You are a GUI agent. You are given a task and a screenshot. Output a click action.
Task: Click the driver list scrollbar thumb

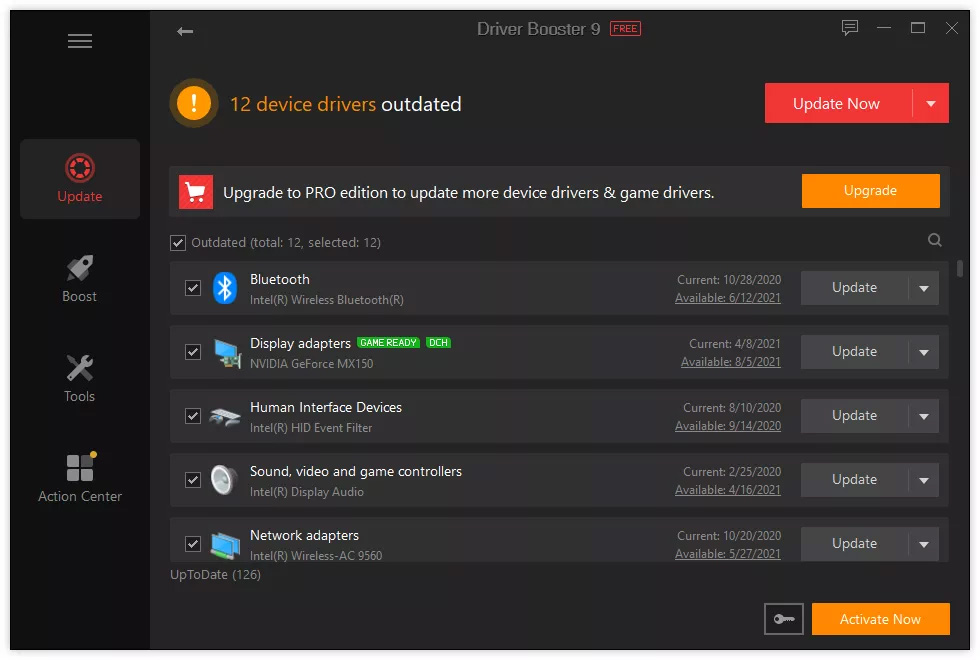coord(959,269)
